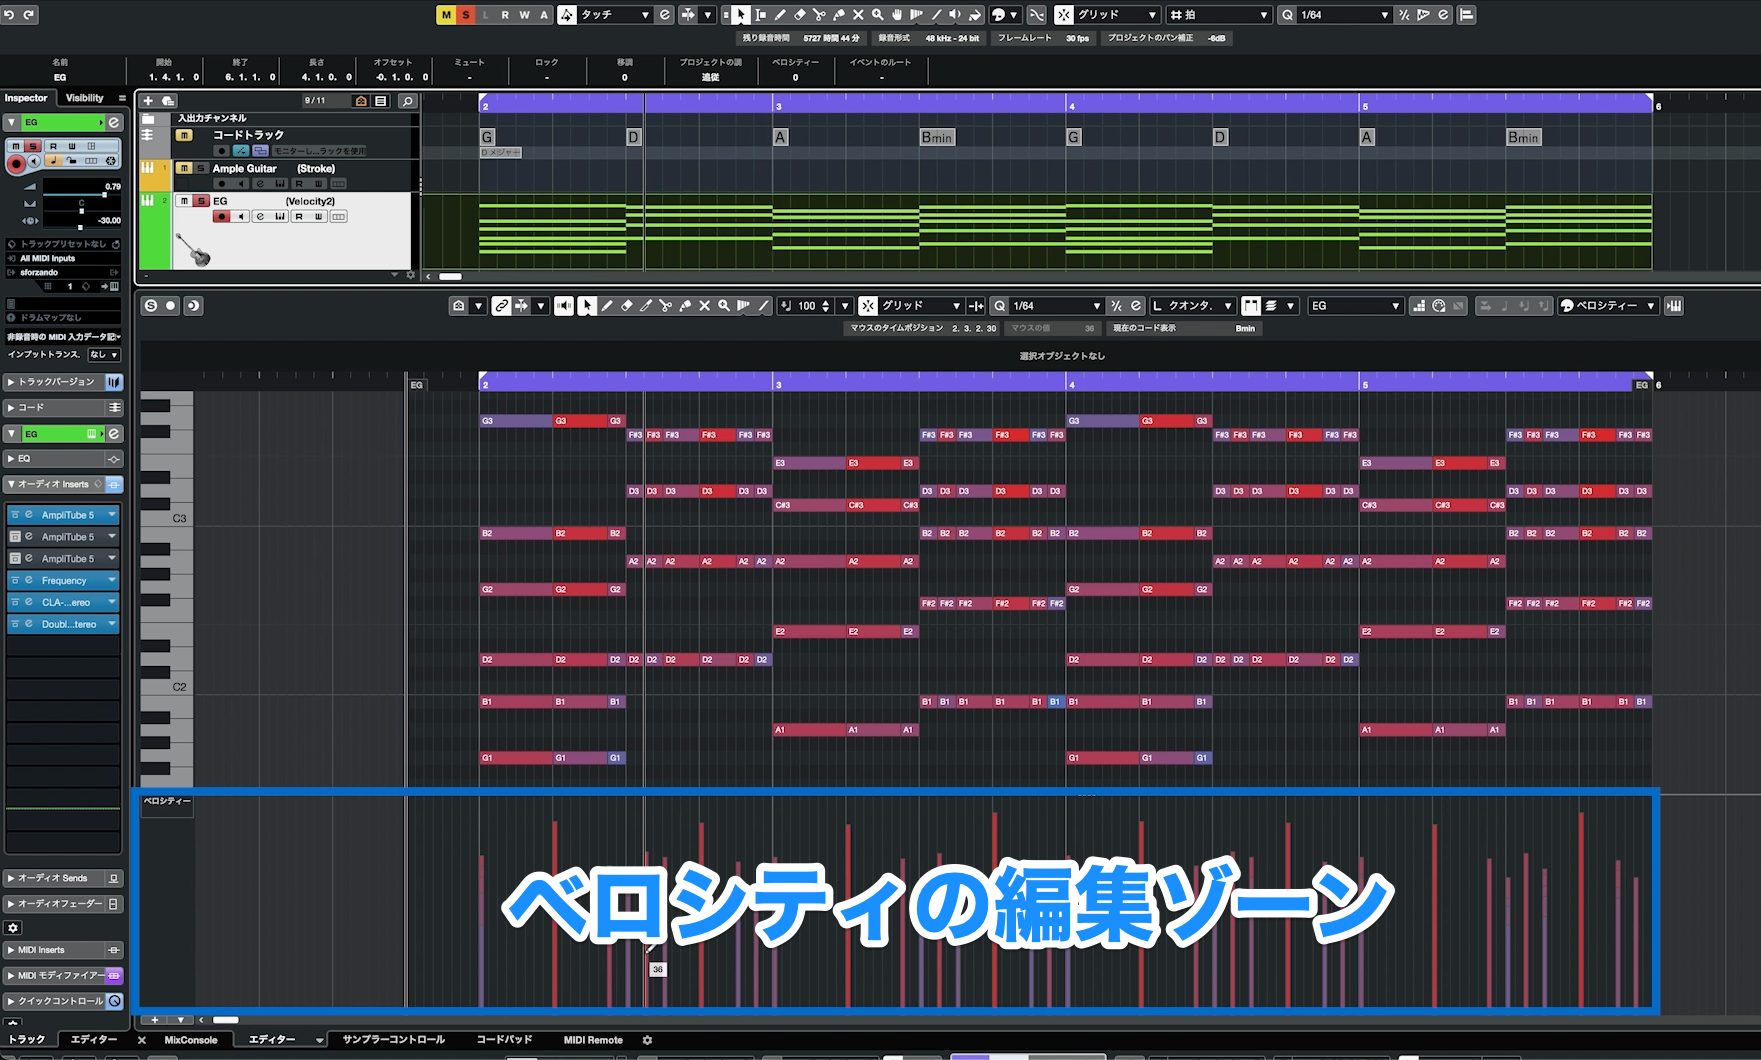1761x1060 pixels.
Task: Click the sforzando output routing field
Action: point(62,272)
